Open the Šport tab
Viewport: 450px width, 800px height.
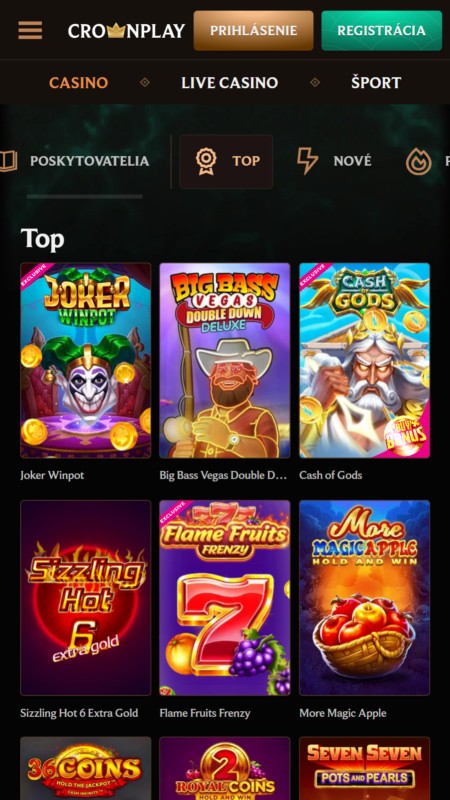[x=376, y=83]
